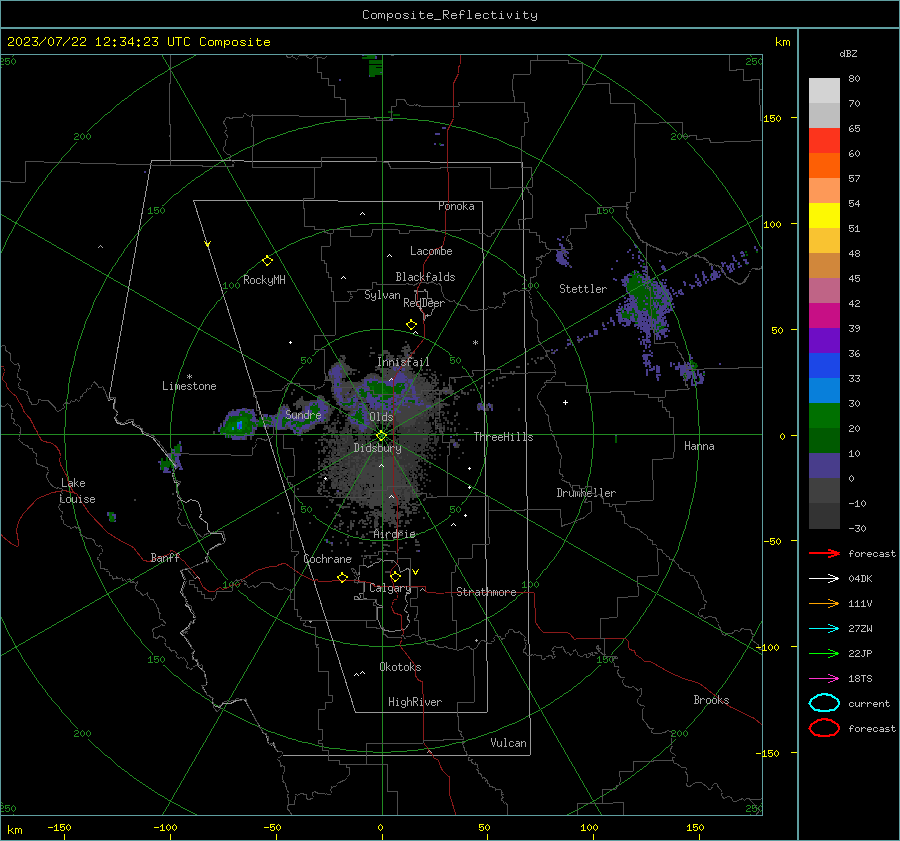Click the green echo band above Olds
Screen dimensions: 900x841
click(383, 389)
